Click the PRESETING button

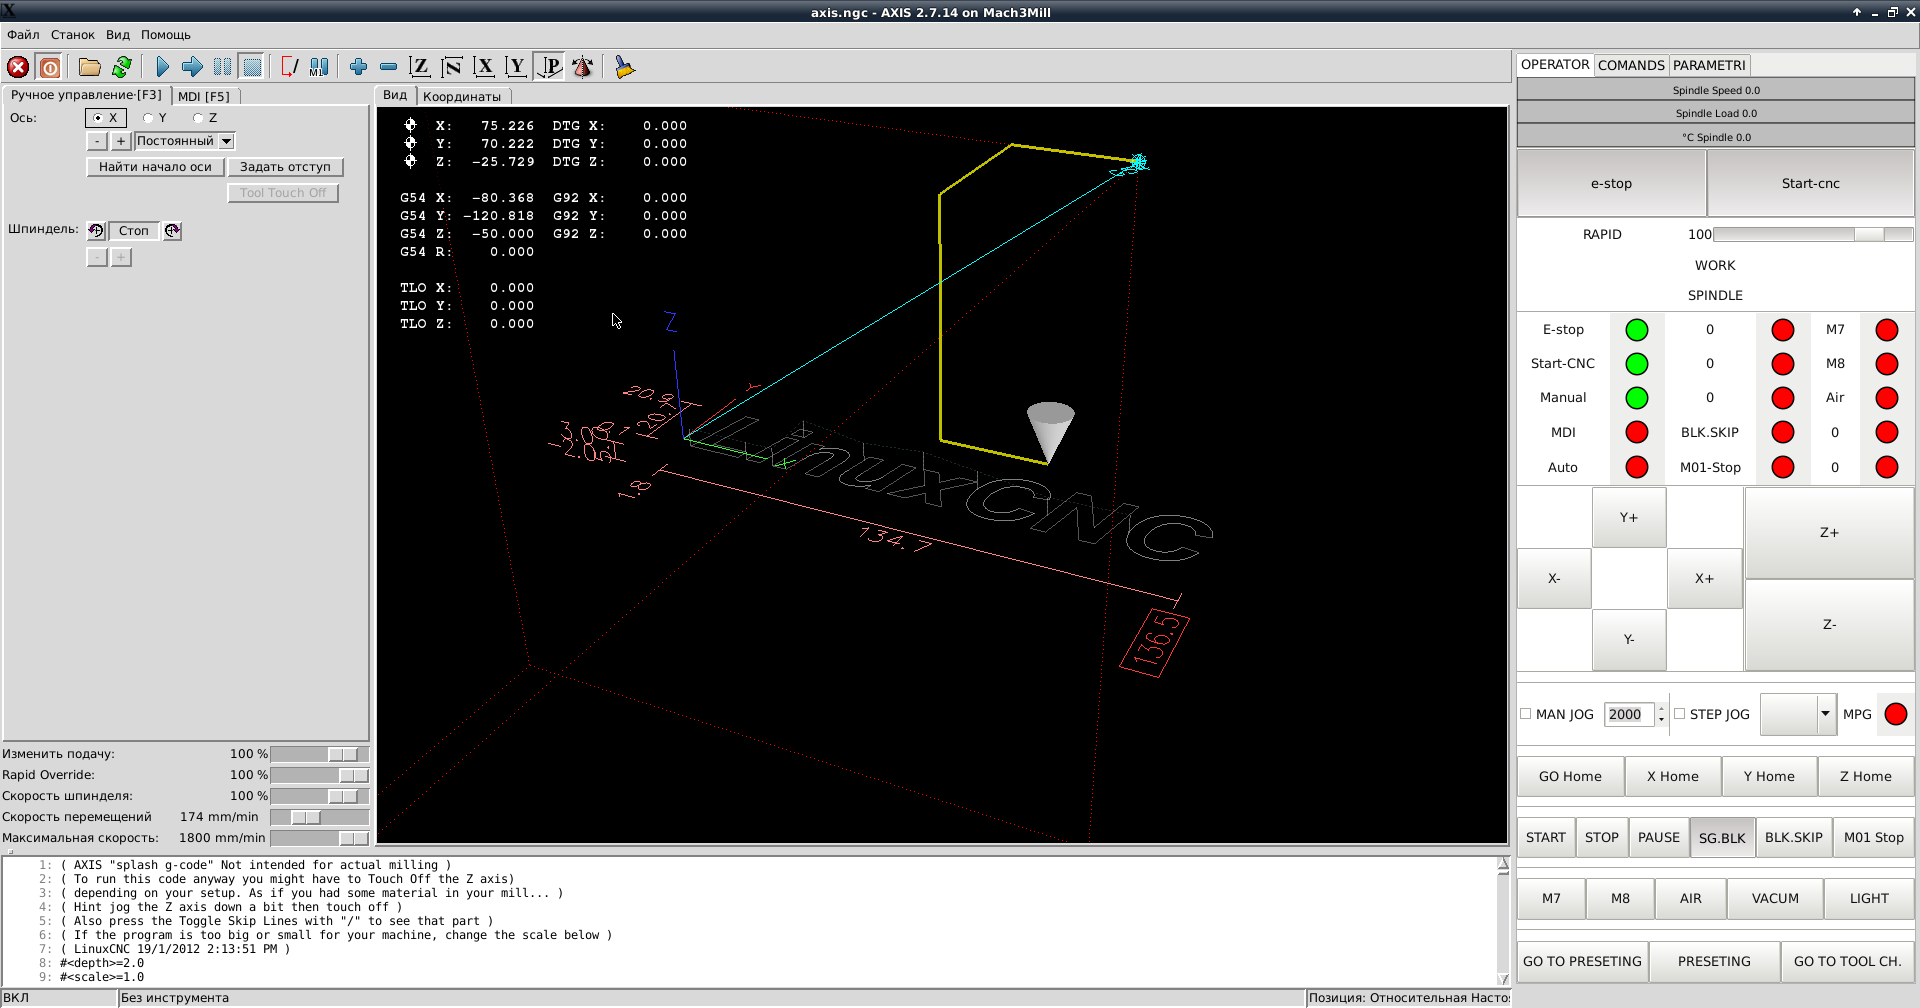[1714, 962]
